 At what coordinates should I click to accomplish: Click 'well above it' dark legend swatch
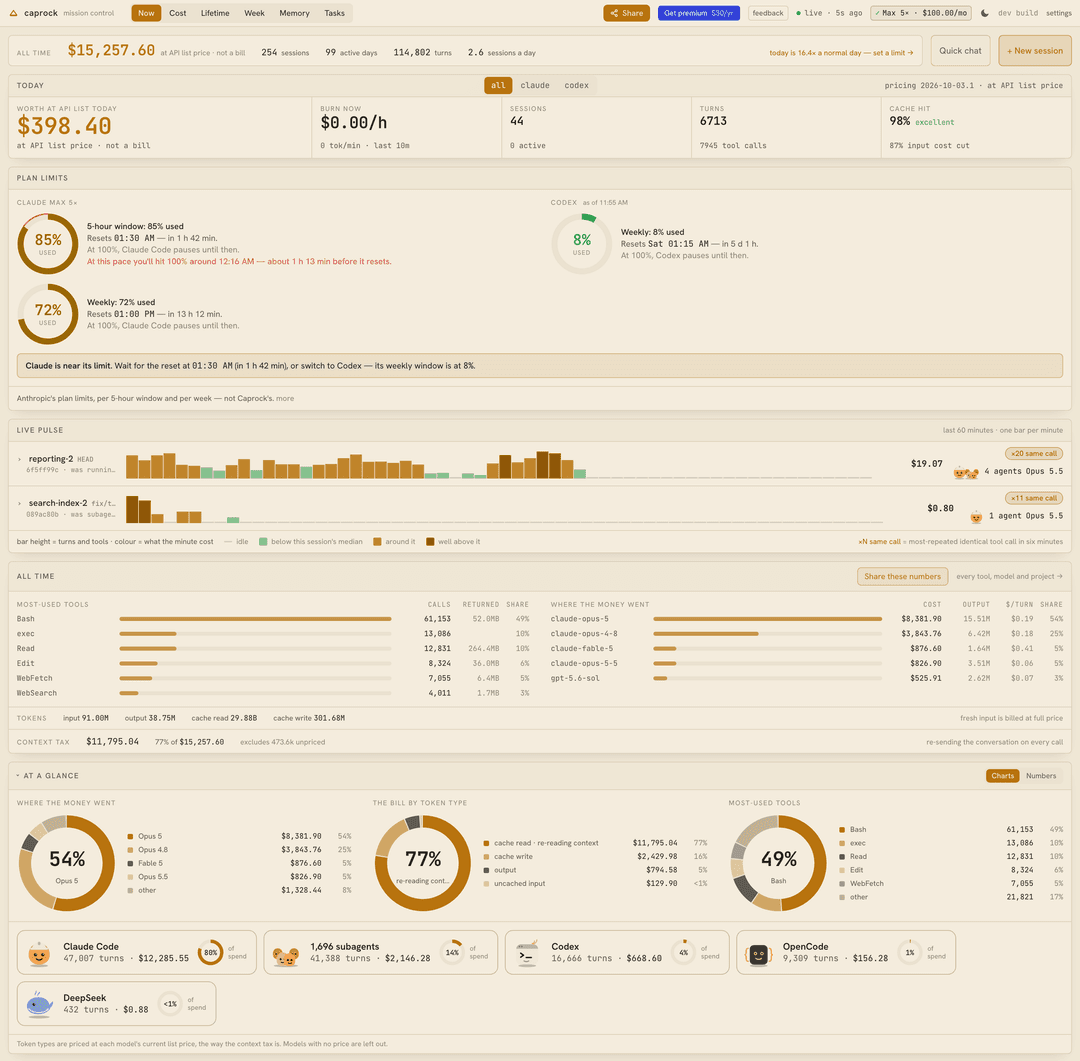pos(430,542)
